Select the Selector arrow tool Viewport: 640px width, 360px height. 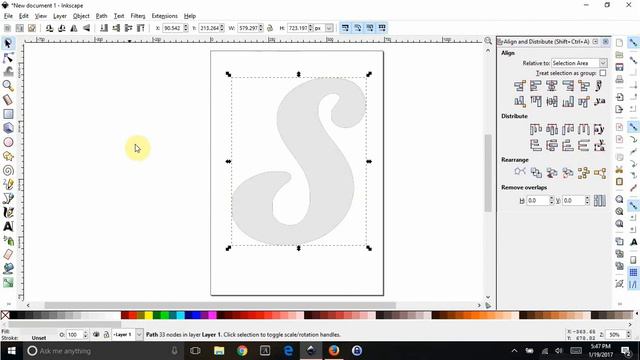[x=8, y=43]
